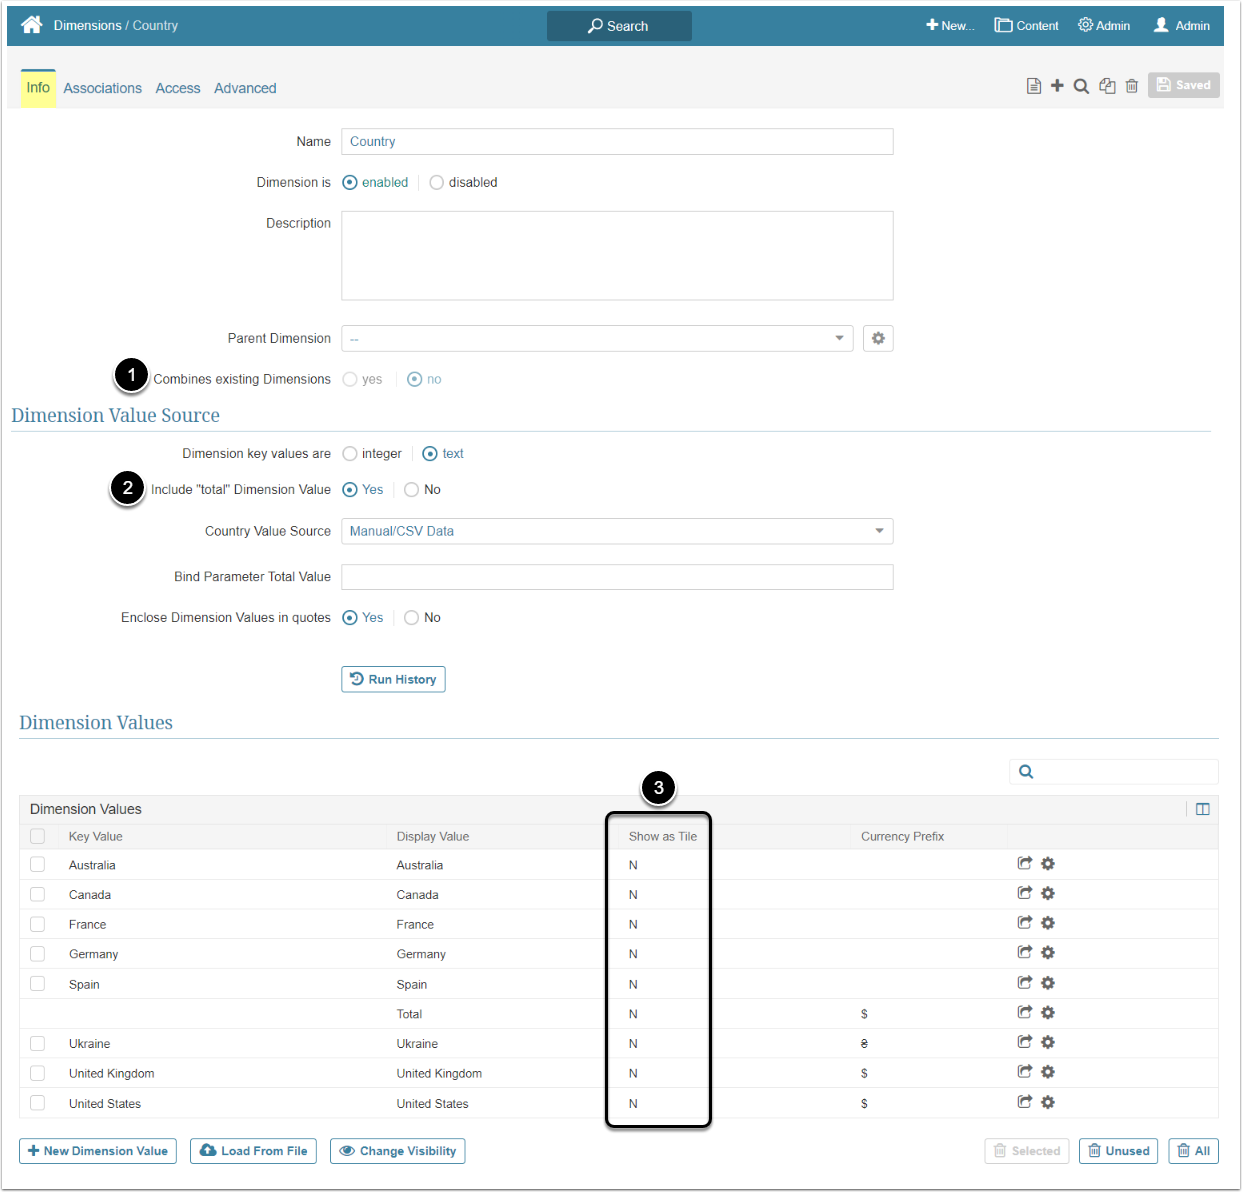Click New Dimension Value button

(x=98, y=1151)
